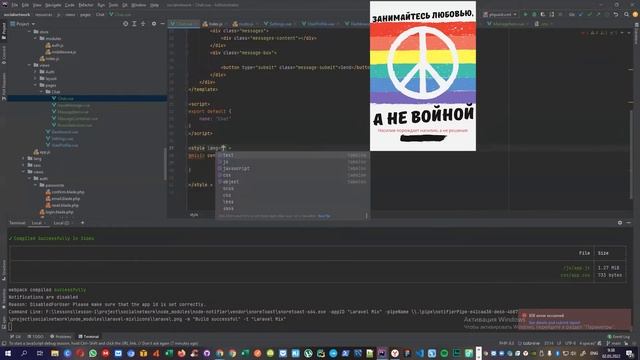Viewport: 640px width, 360px height.
Task: Click the Search Everywhere magnifier icon
Action: coord(626,14)
